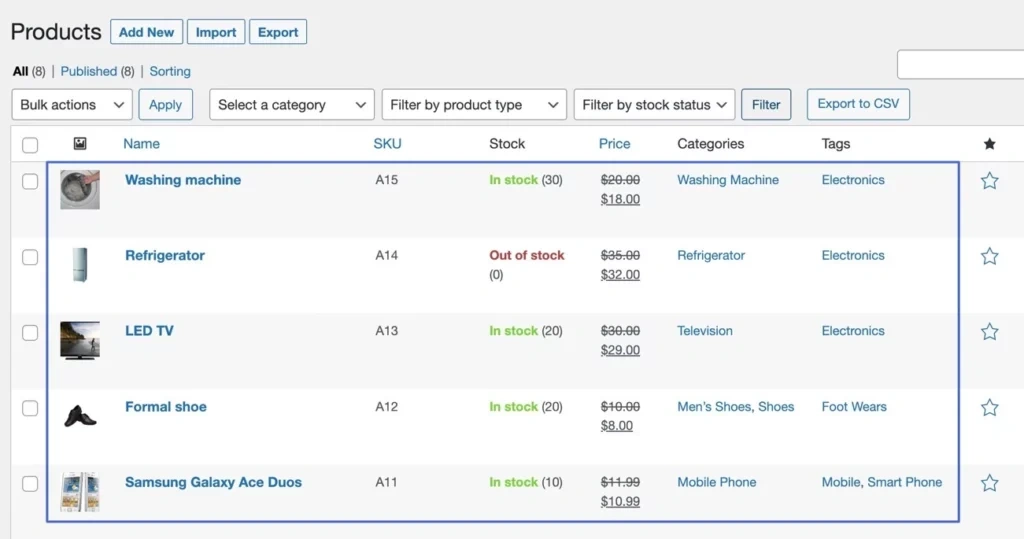Tick the select-all checkbox in the header
The image size is (1024, 539).
point(30,145)
